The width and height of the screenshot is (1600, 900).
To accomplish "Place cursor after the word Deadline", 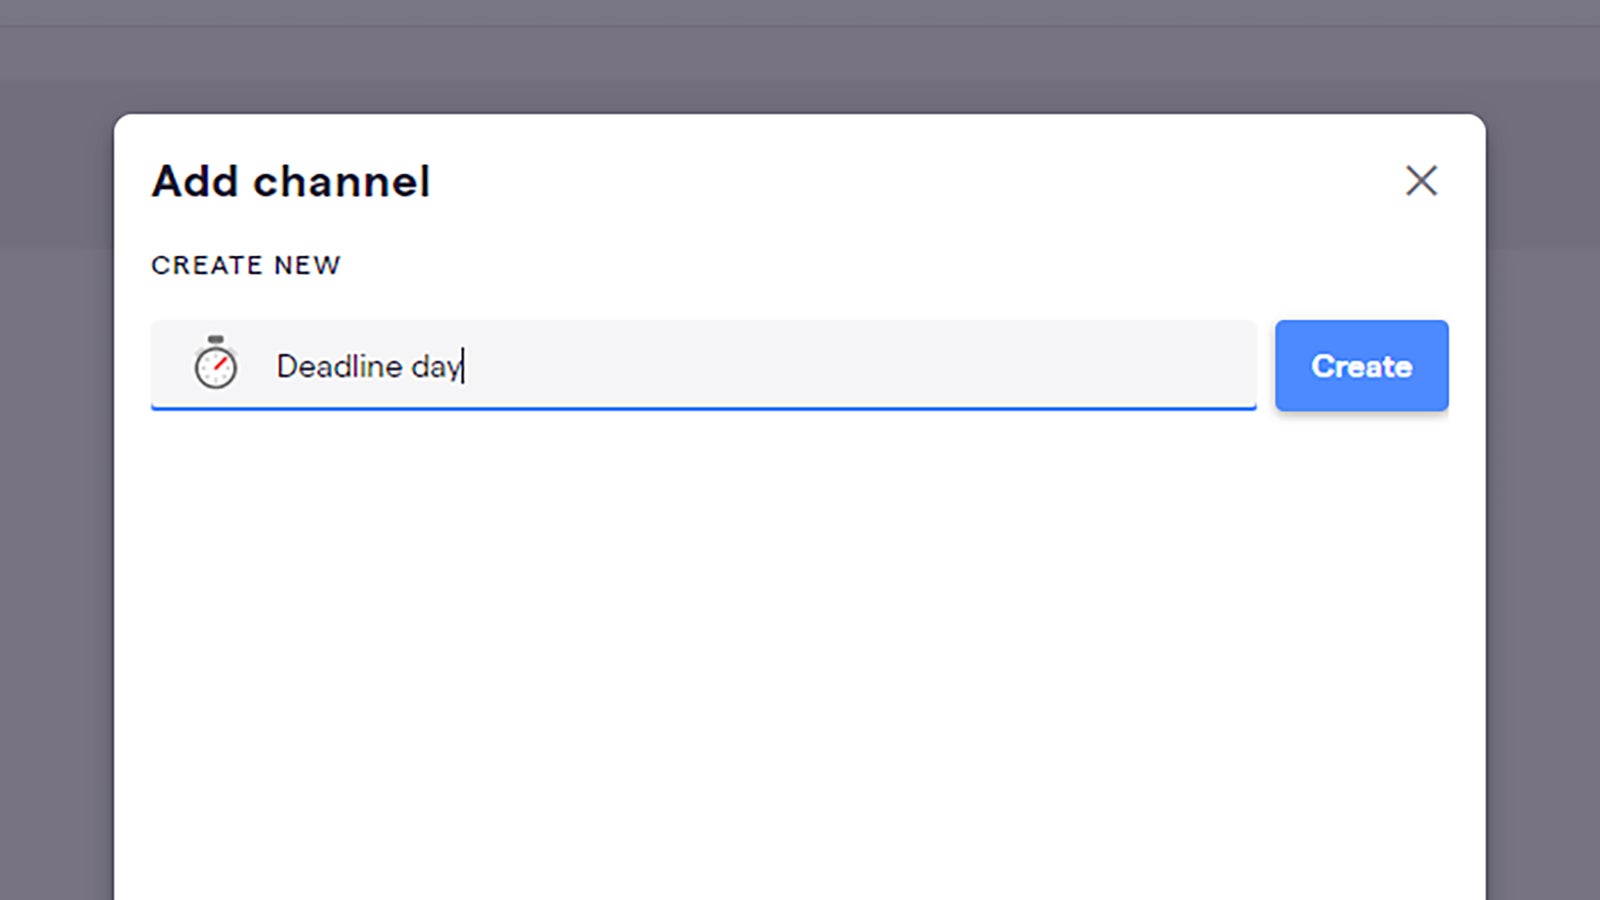I will point(404,366).
